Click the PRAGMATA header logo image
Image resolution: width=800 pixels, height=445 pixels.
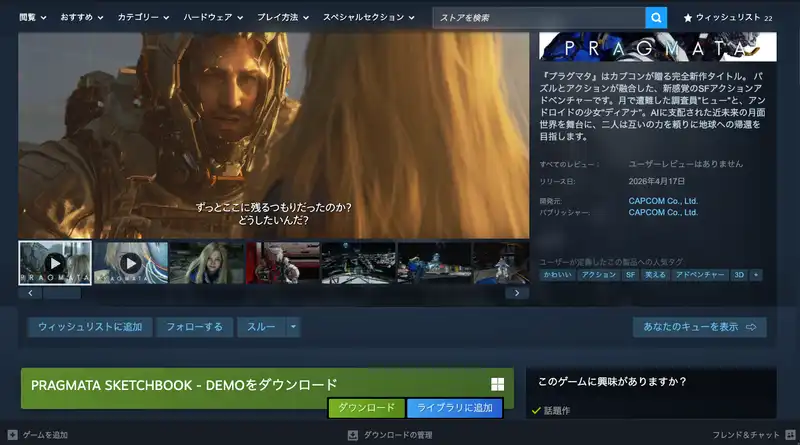pyautogui.click(x=658, y=47)
